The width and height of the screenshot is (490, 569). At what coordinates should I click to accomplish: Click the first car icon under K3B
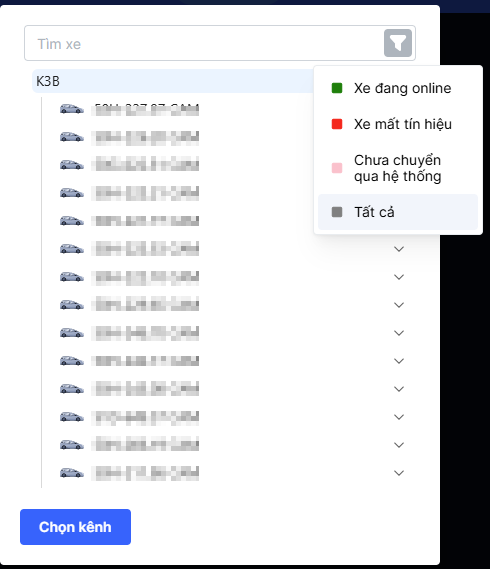pos(72,109)
